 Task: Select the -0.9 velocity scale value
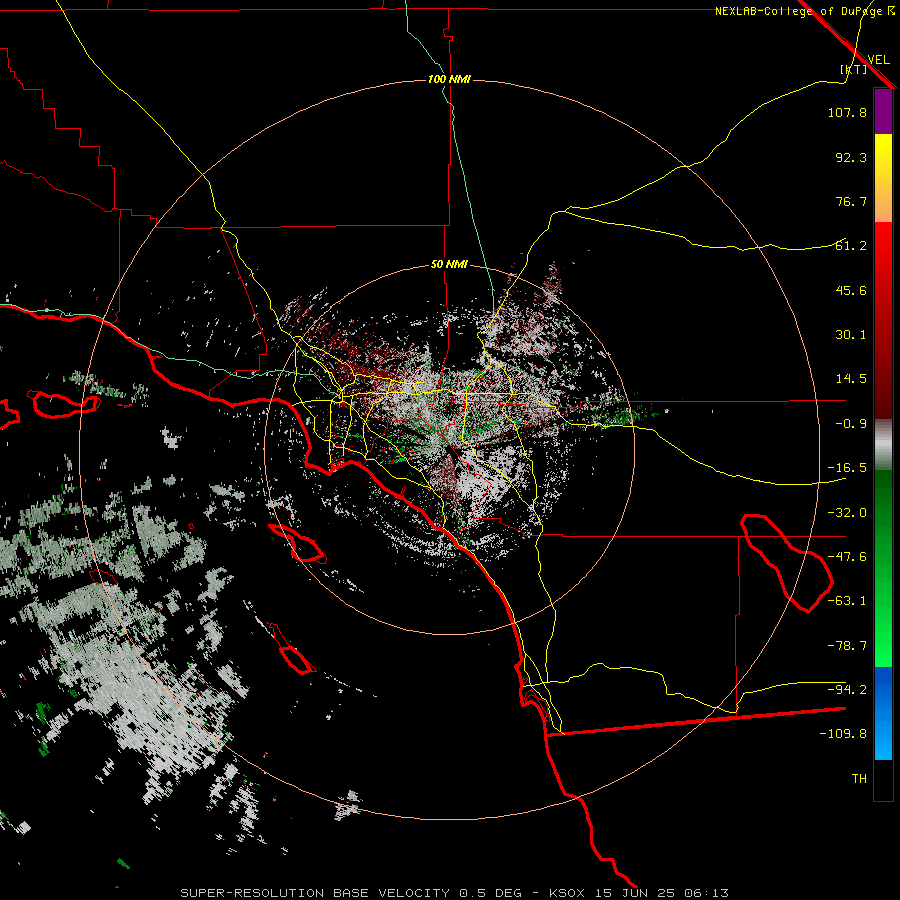851,424
